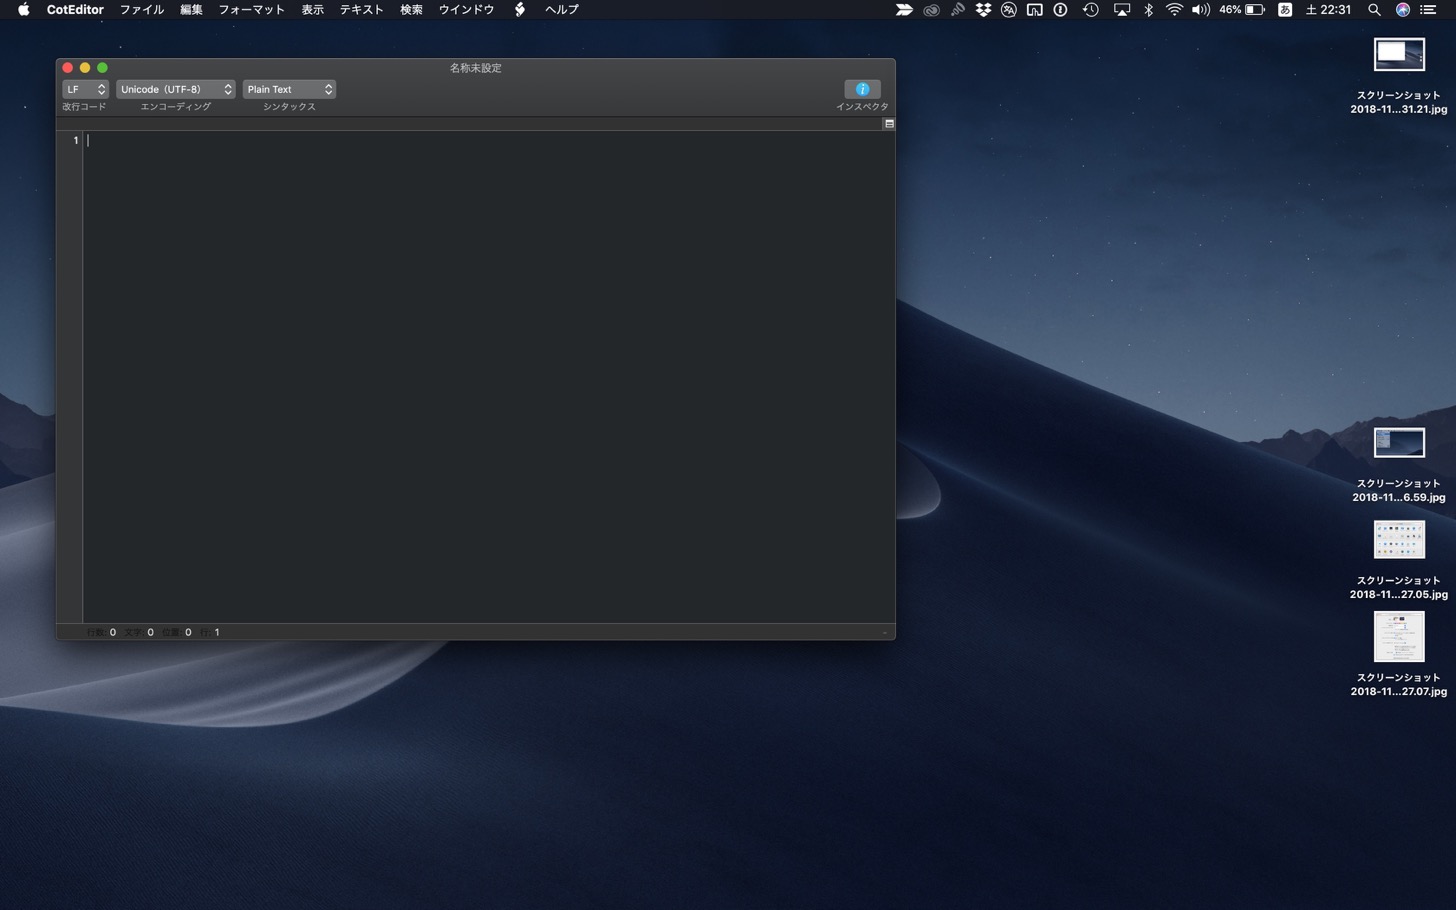Click the green full screen button
Image resolution: width=1456 pixels, height=910 pixels.
point(102,68)
